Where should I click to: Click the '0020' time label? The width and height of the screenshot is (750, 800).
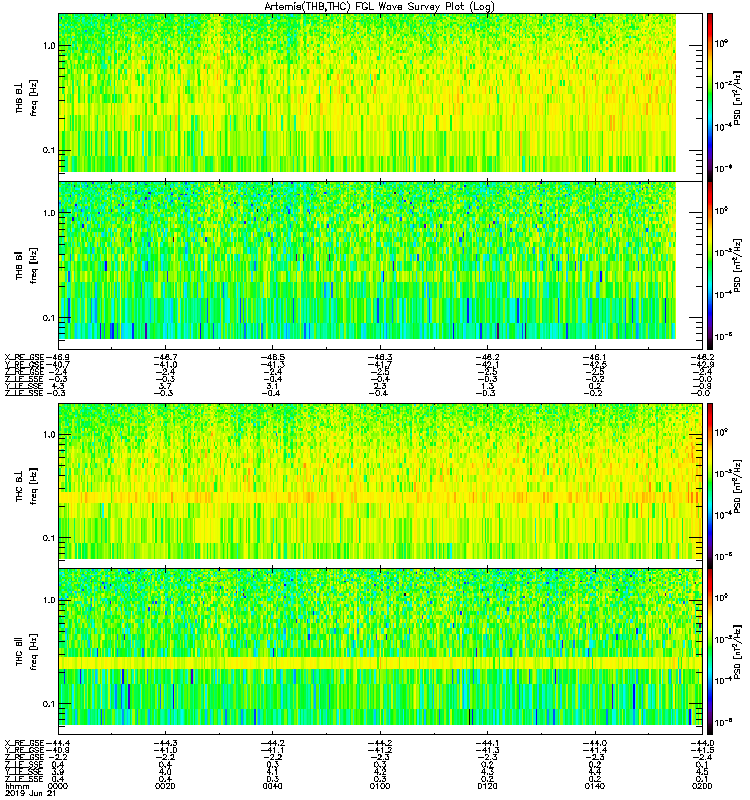tap(165, 786)
